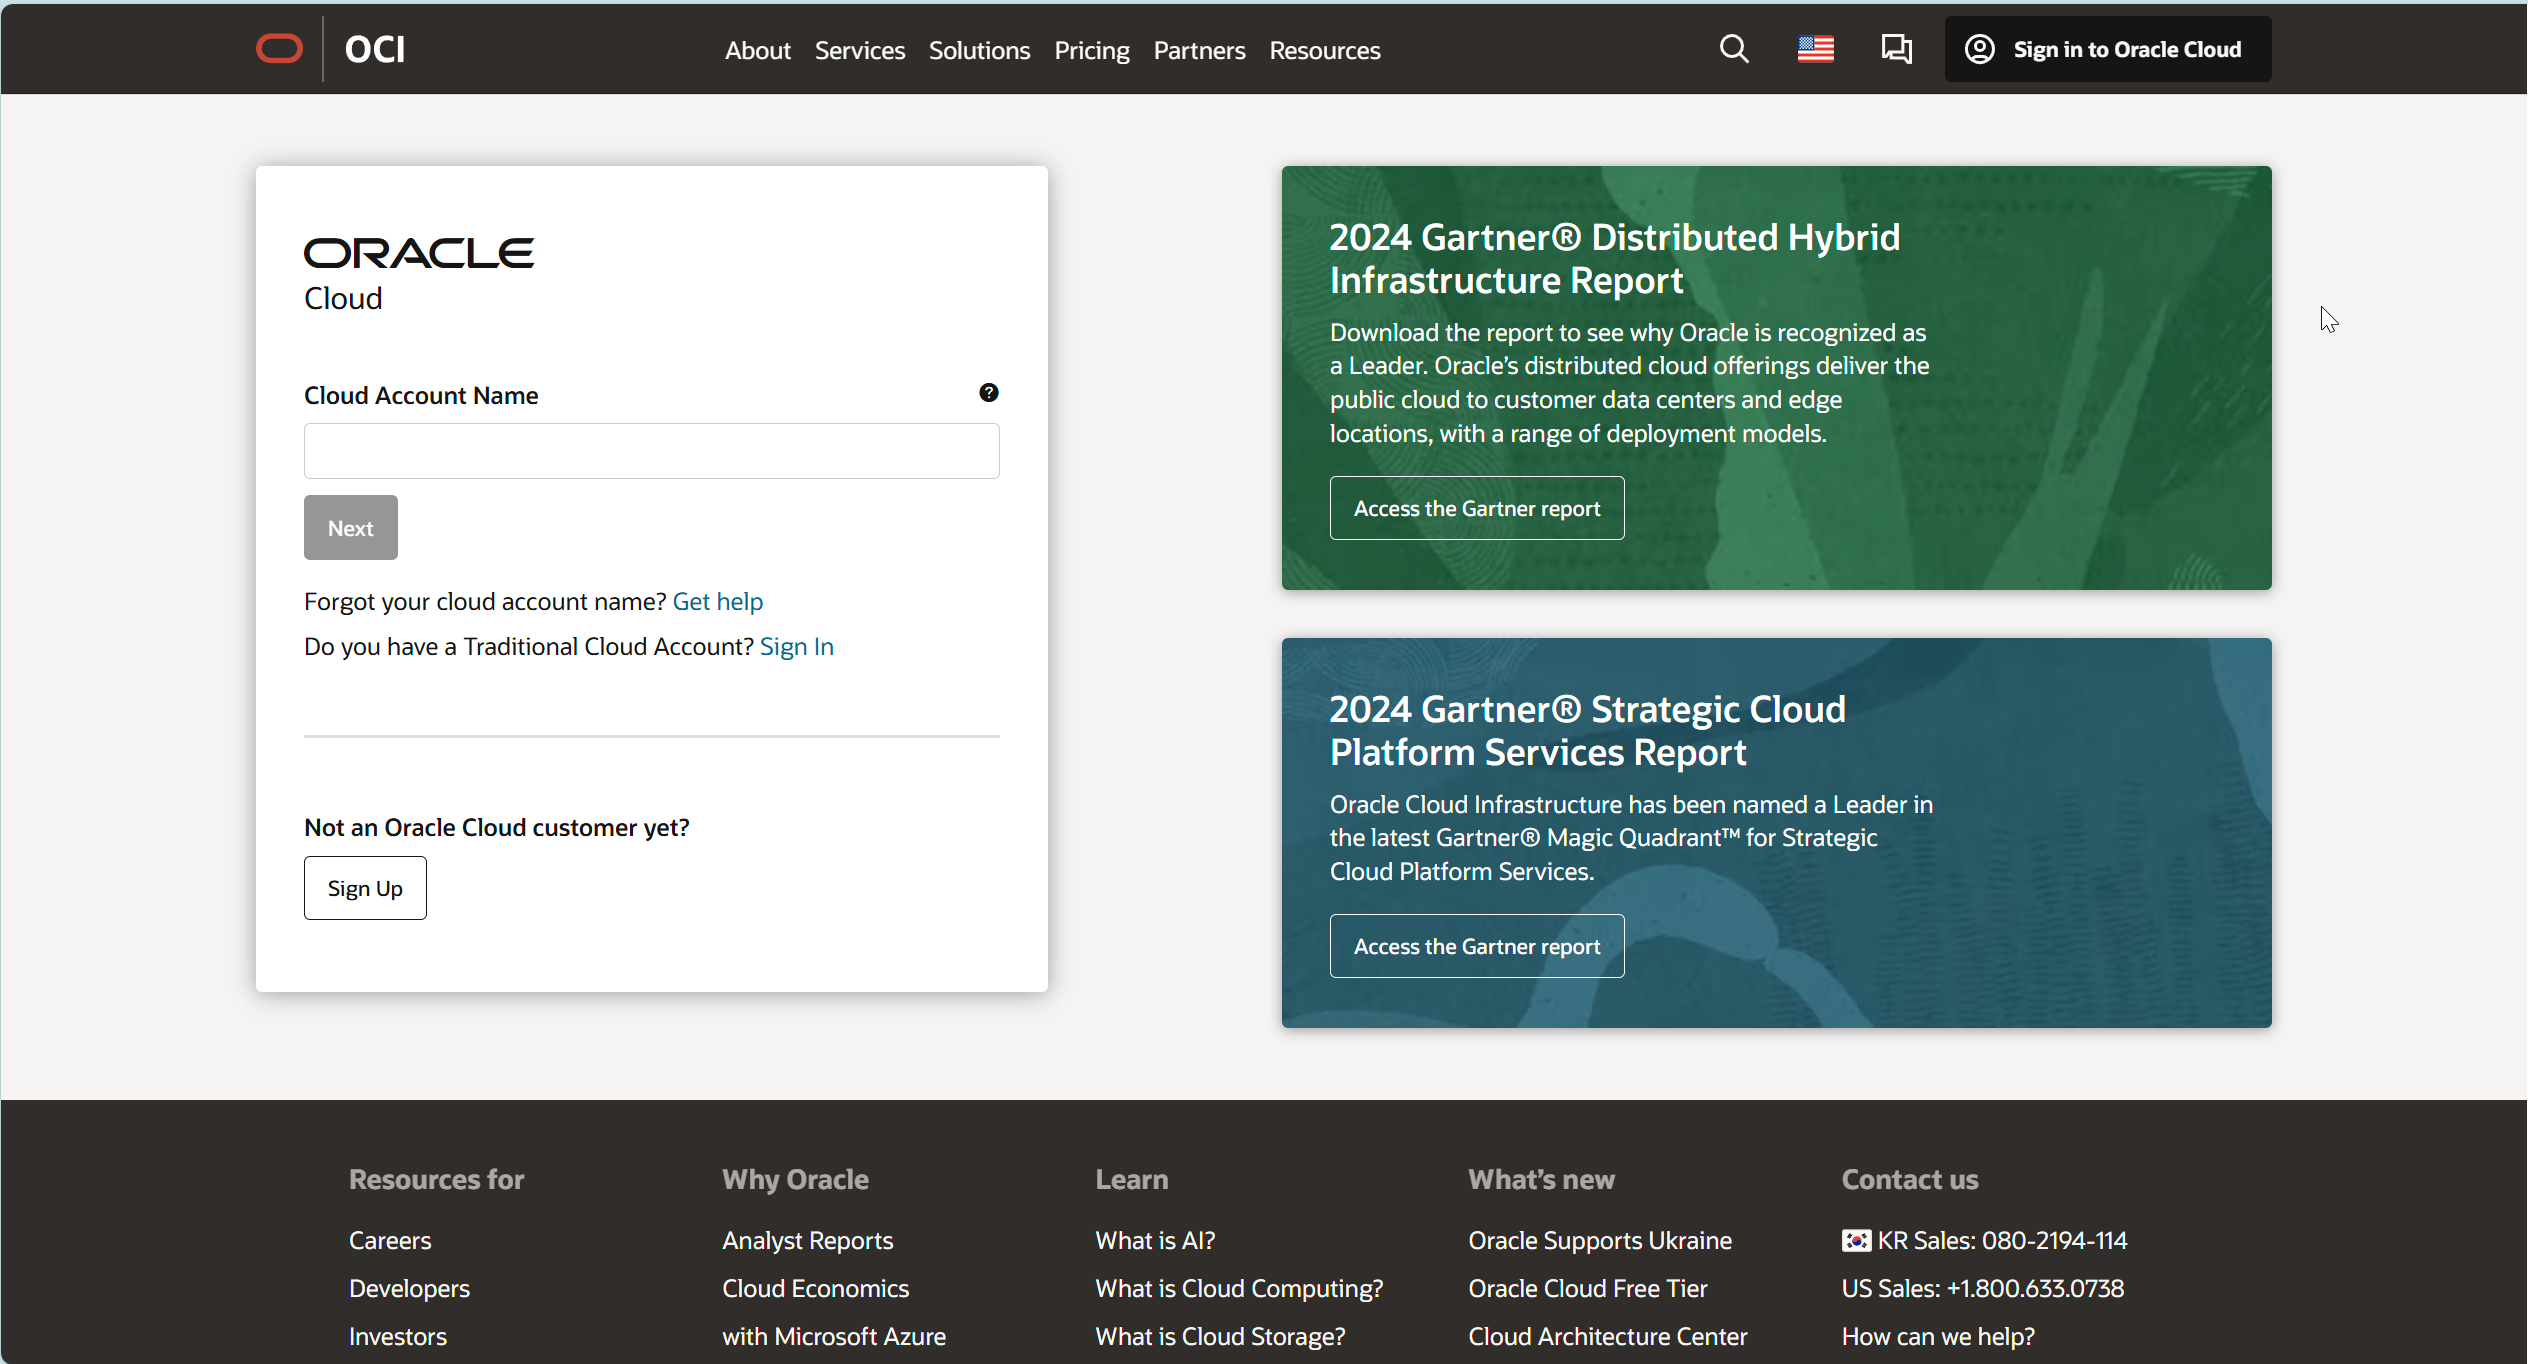Image resolution: width=2528 pixels, height=1364 pixels.
Task: Open Cloud Architecture Center link
Action: click(1608, 1336)
